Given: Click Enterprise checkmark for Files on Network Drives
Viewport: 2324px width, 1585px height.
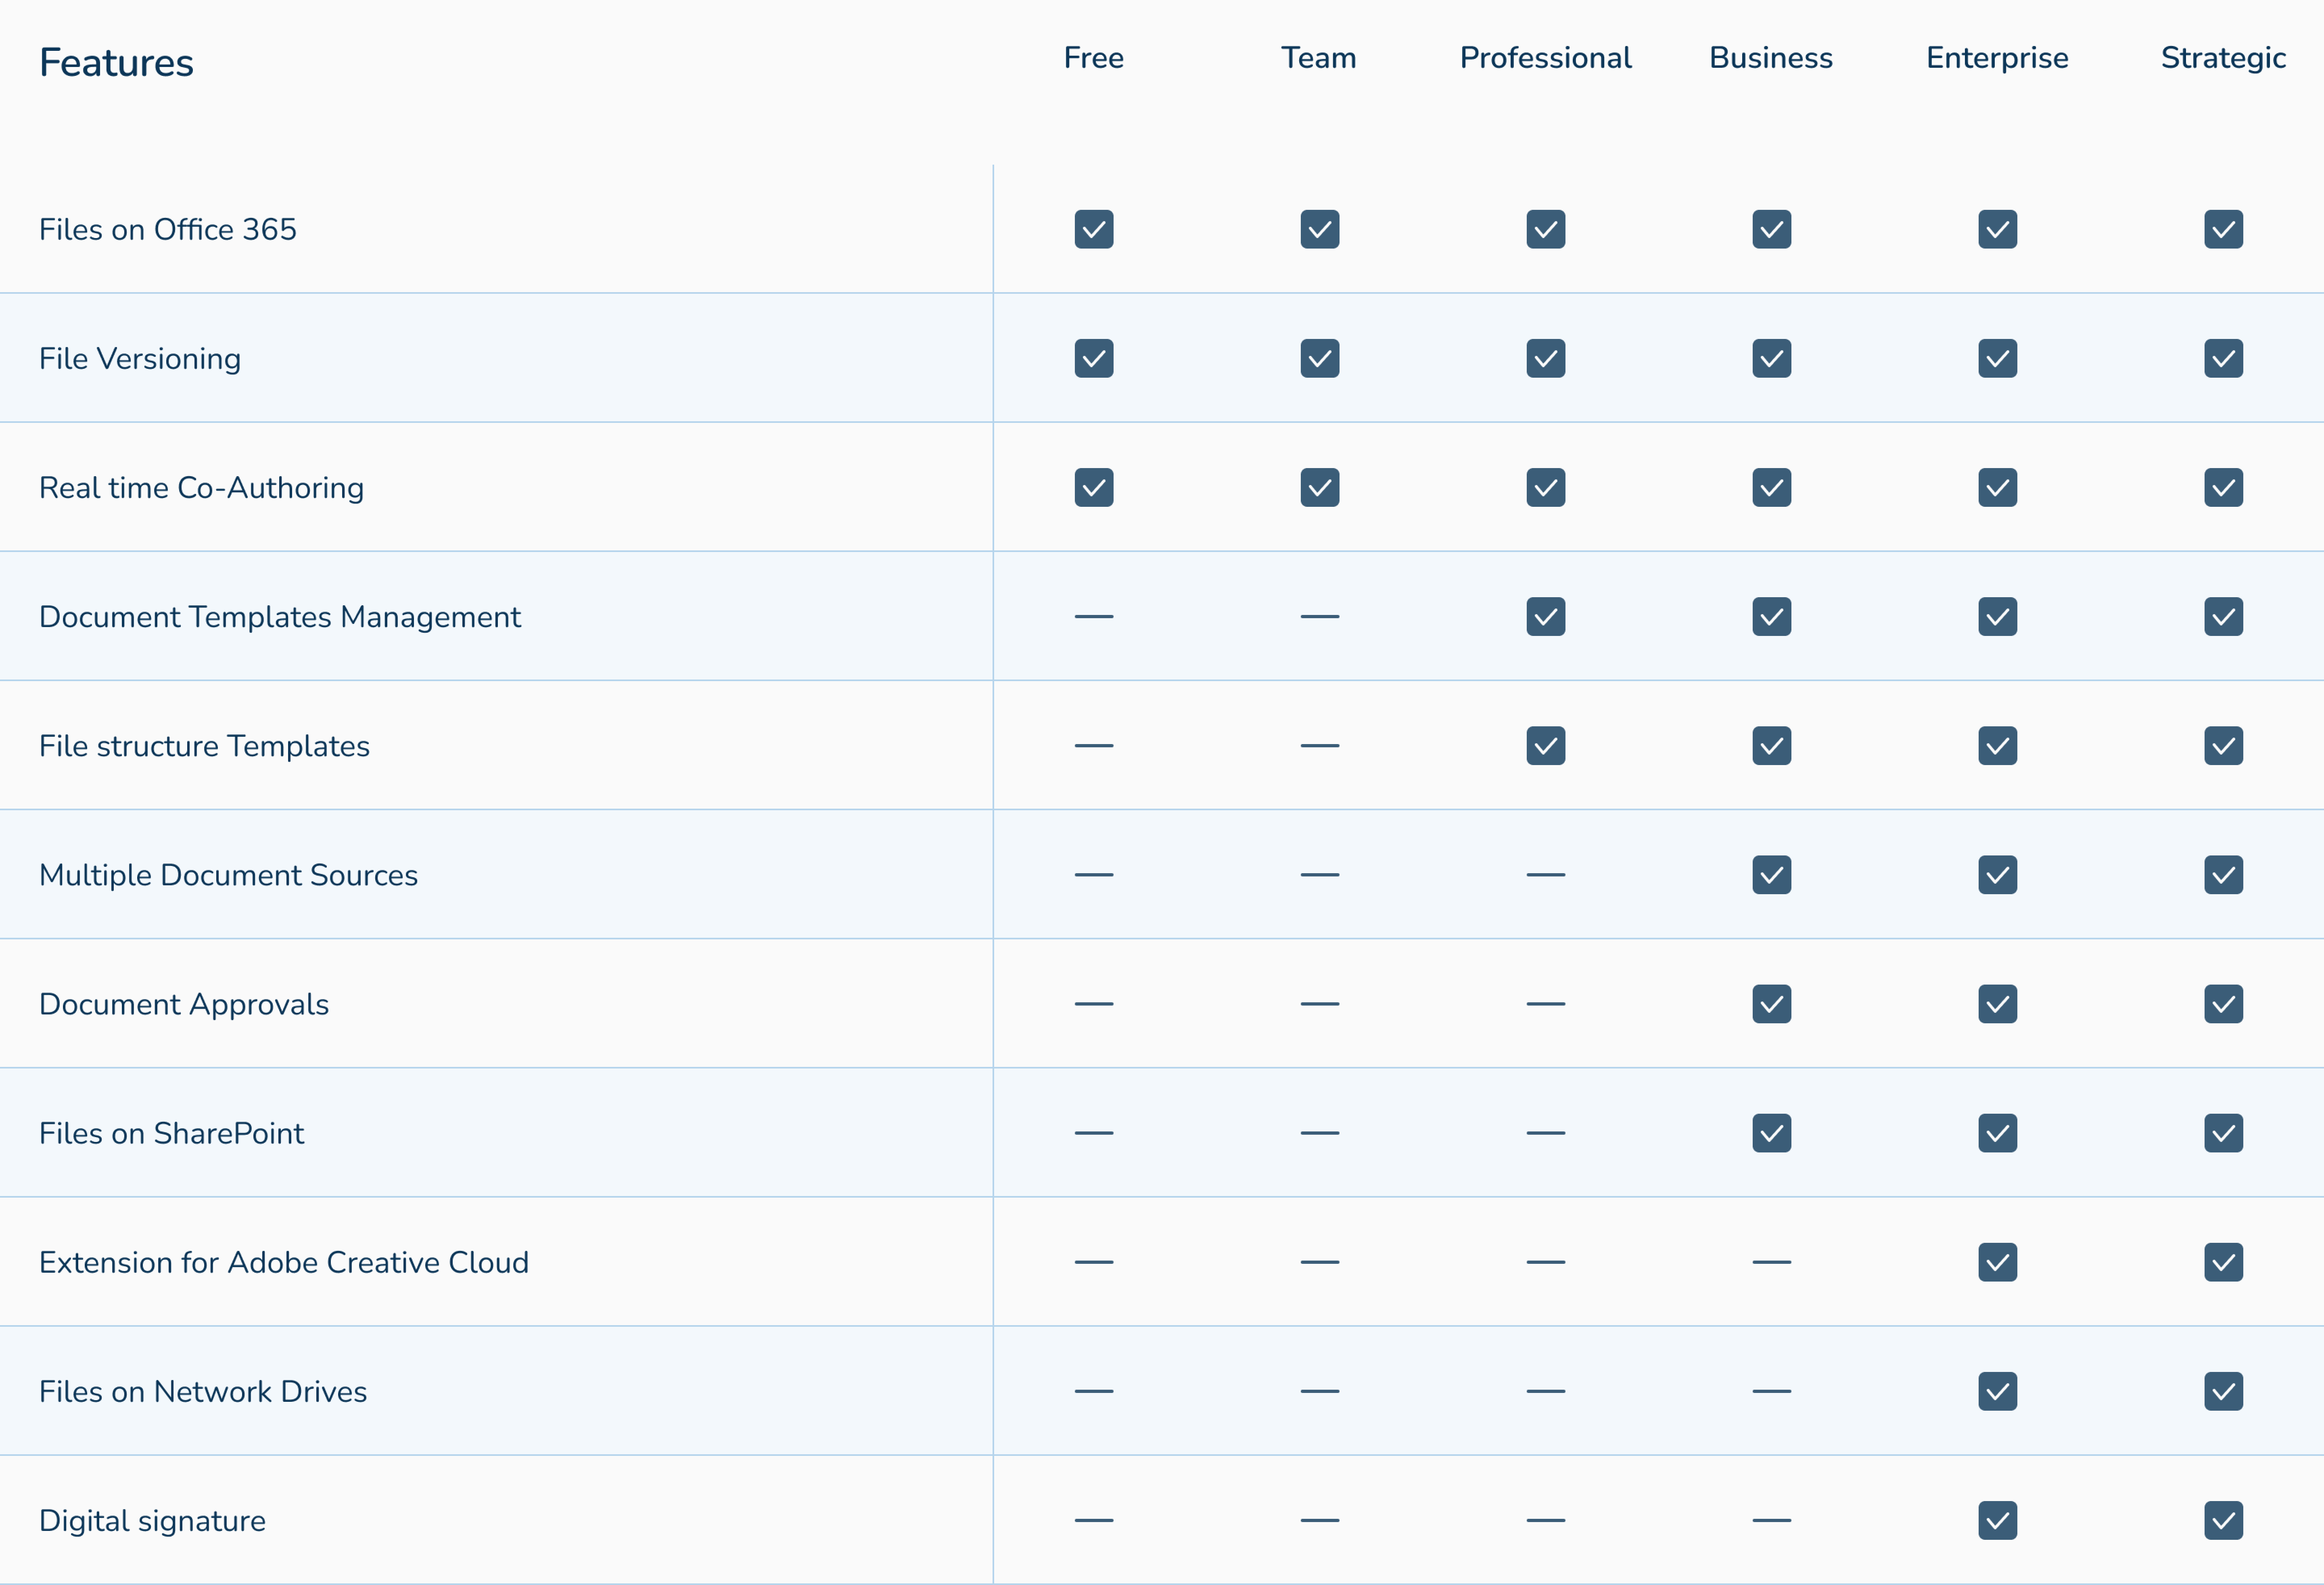Looking at the screenshot, I should tap(1997, 1390).
